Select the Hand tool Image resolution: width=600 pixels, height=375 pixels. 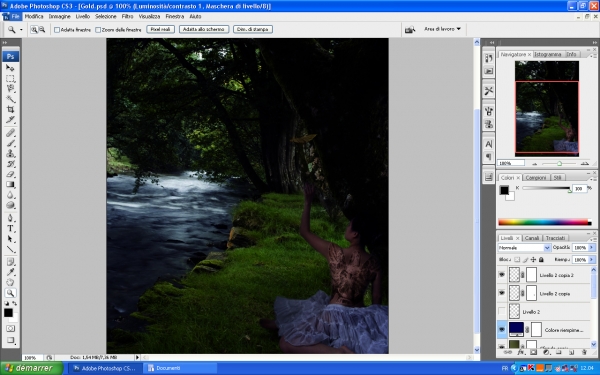[10, 283]
